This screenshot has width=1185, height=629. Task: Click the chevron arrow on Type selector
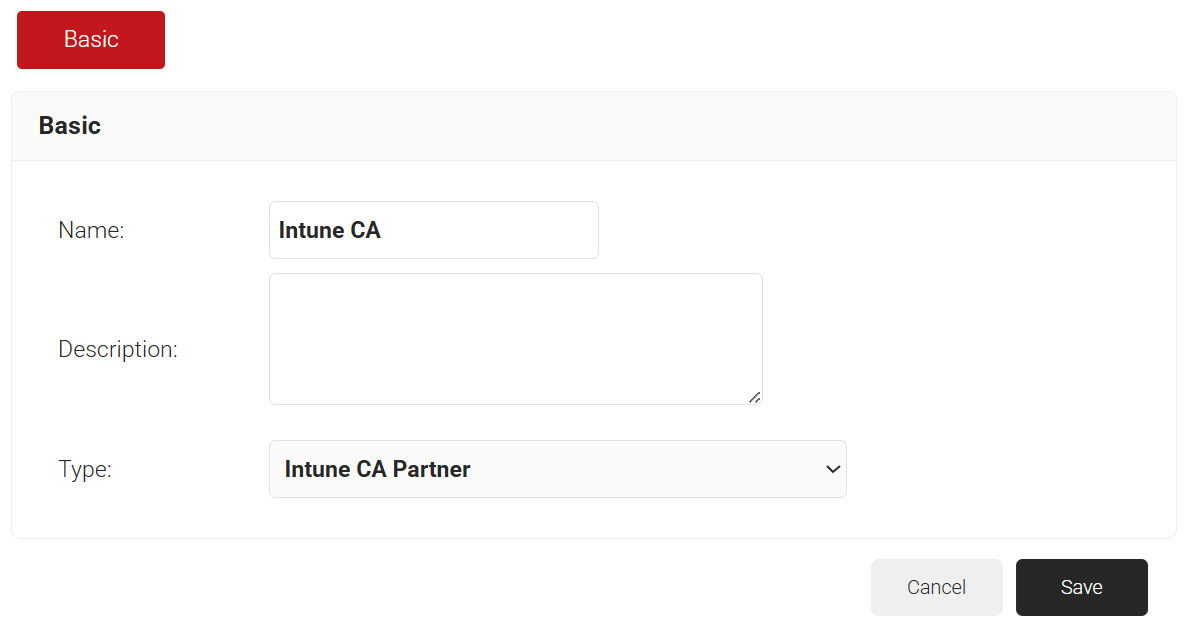coord(832,469)
